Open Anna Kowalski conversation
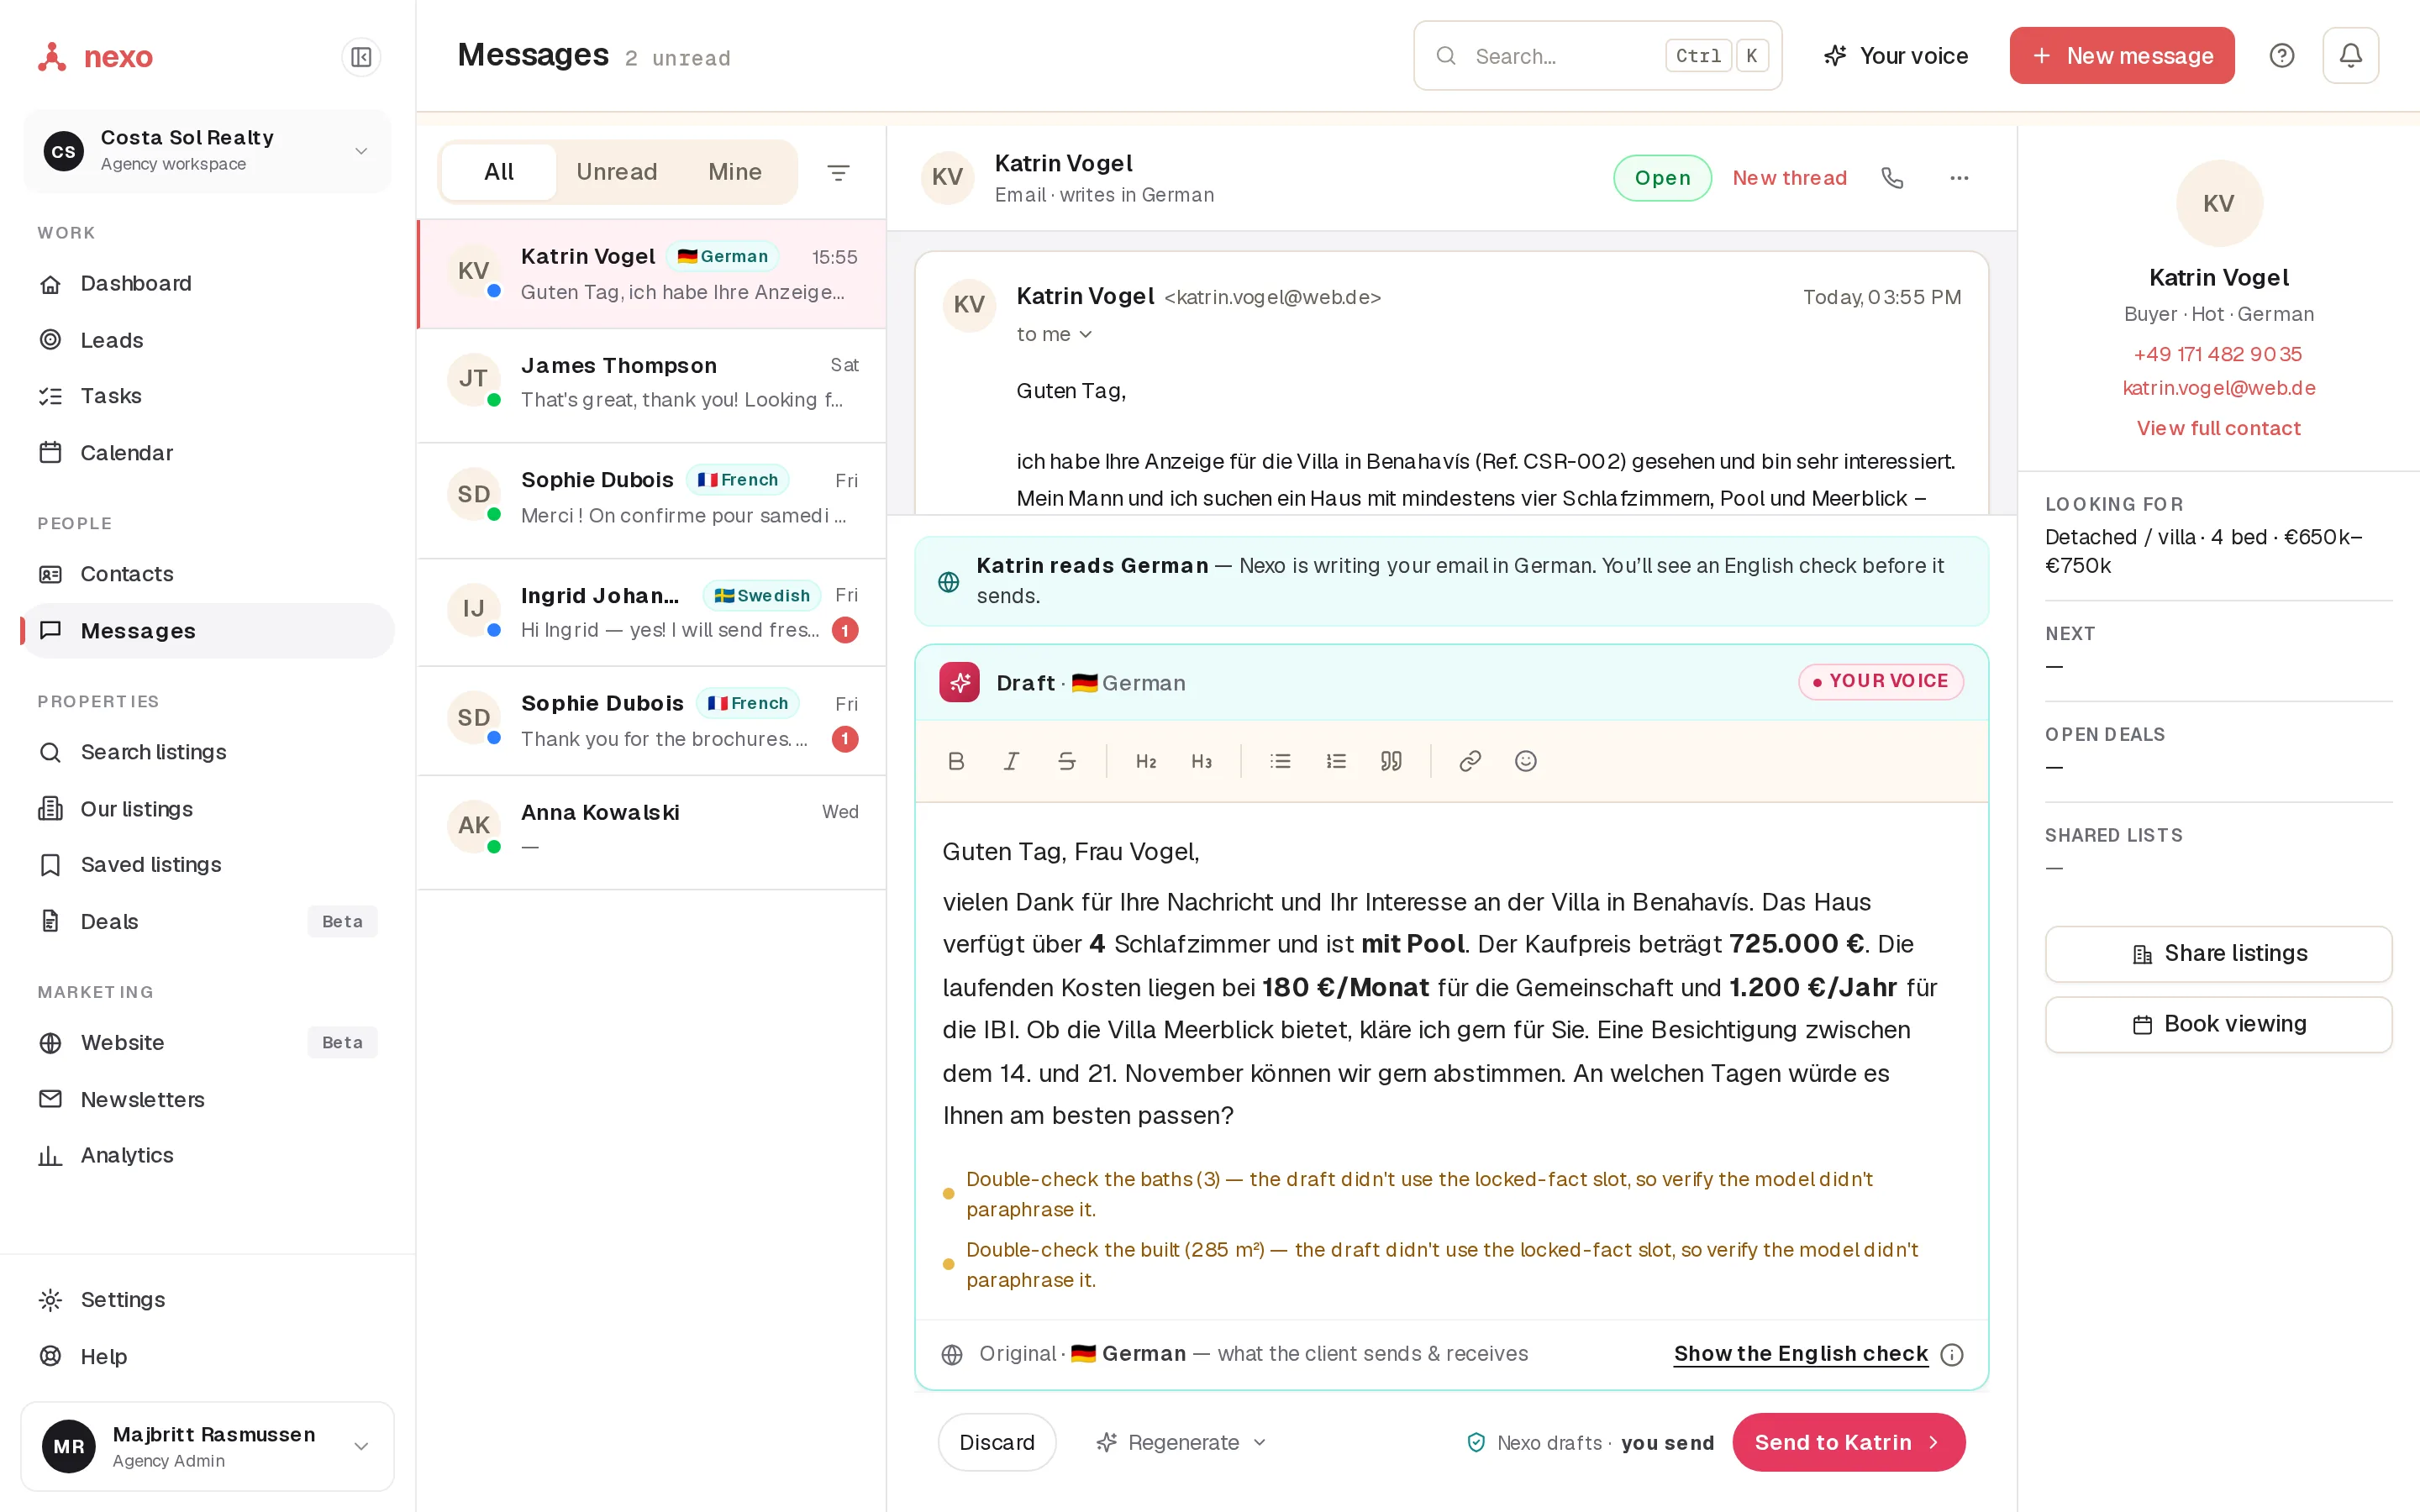 pos(651,832)
